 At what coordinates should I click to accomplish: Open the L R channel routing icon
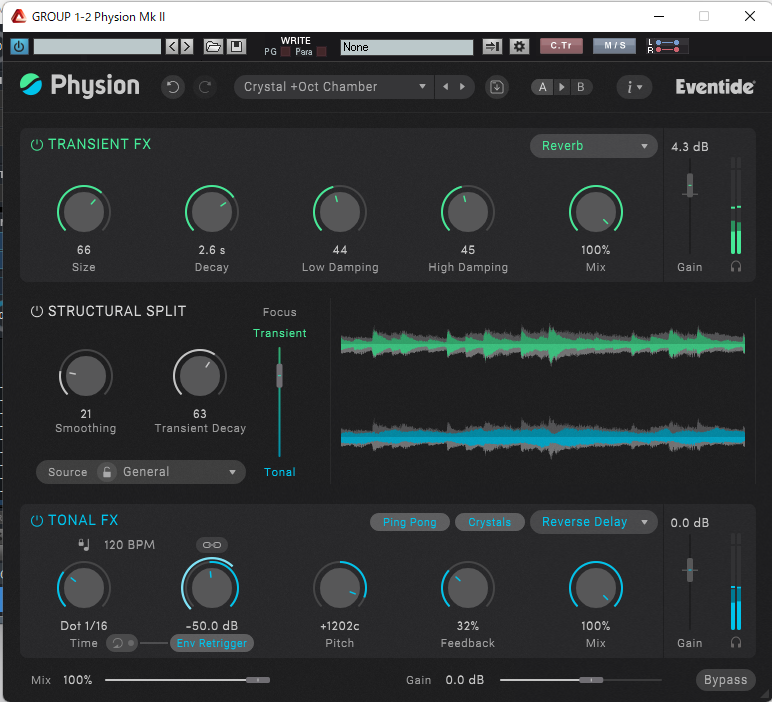pyautogui.click(x=667, y=46)
